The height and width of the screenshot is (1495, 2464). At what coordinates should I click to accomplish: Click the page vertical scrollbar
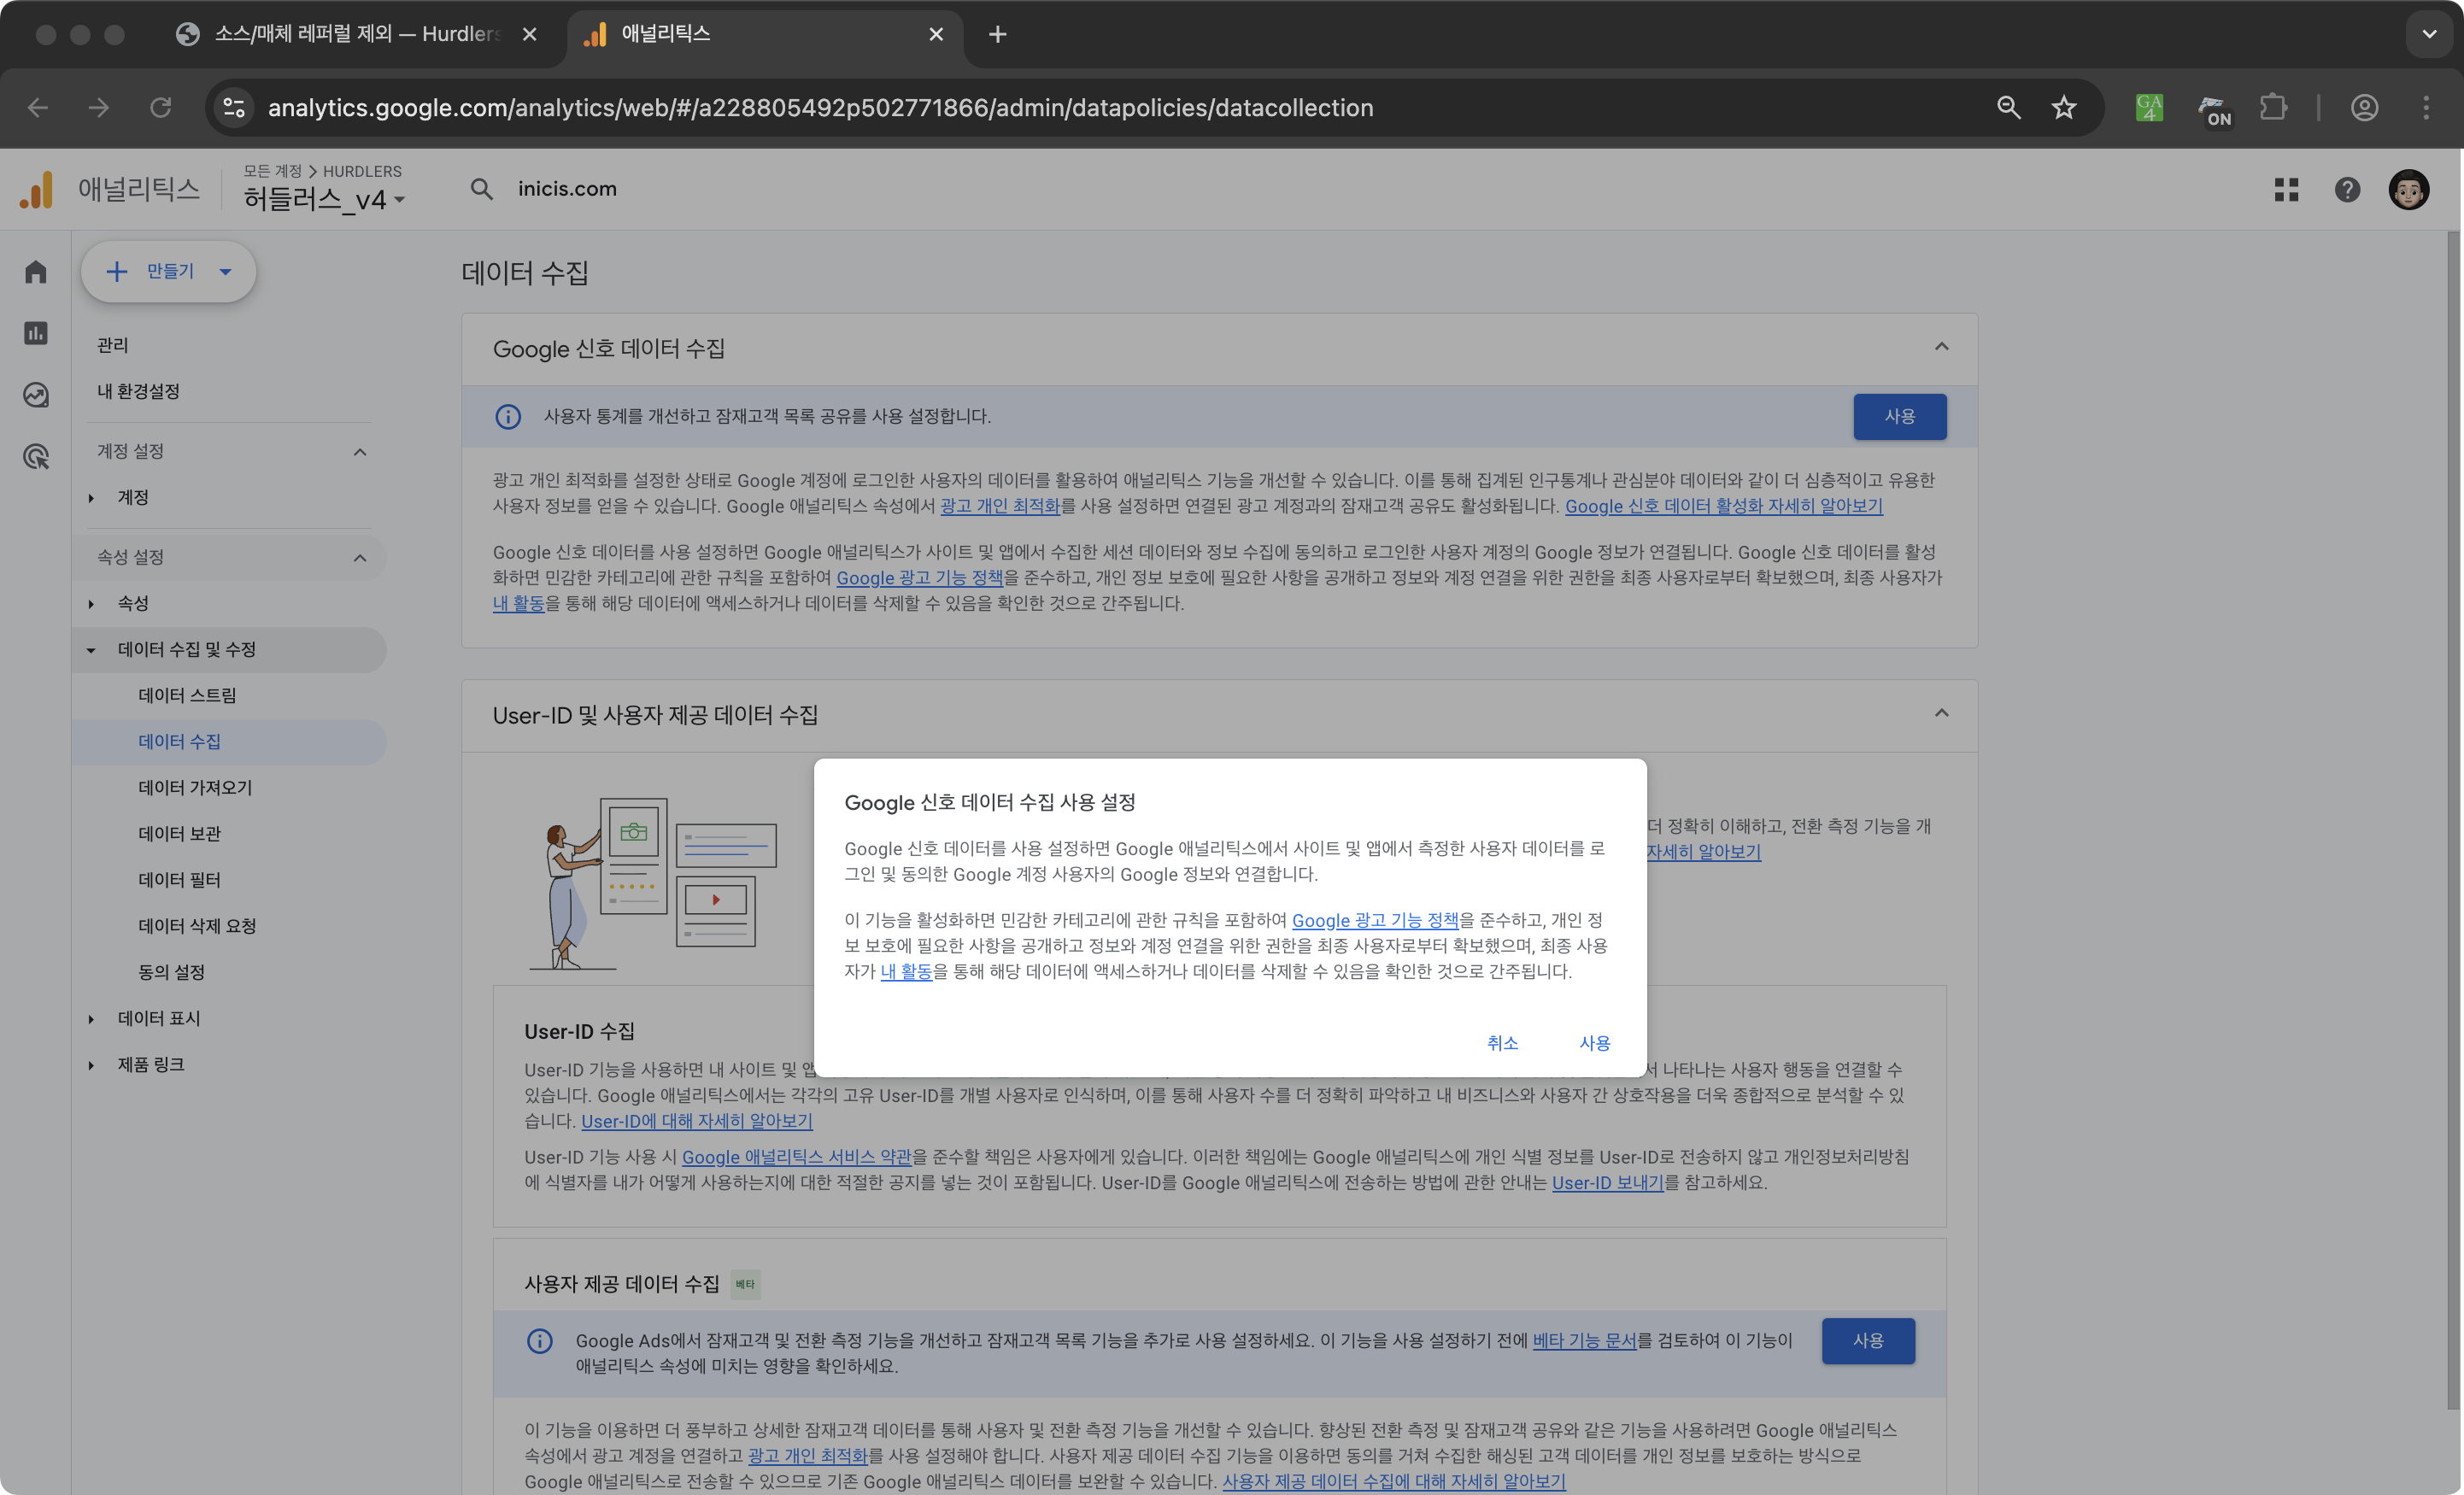coord(2453,820)
